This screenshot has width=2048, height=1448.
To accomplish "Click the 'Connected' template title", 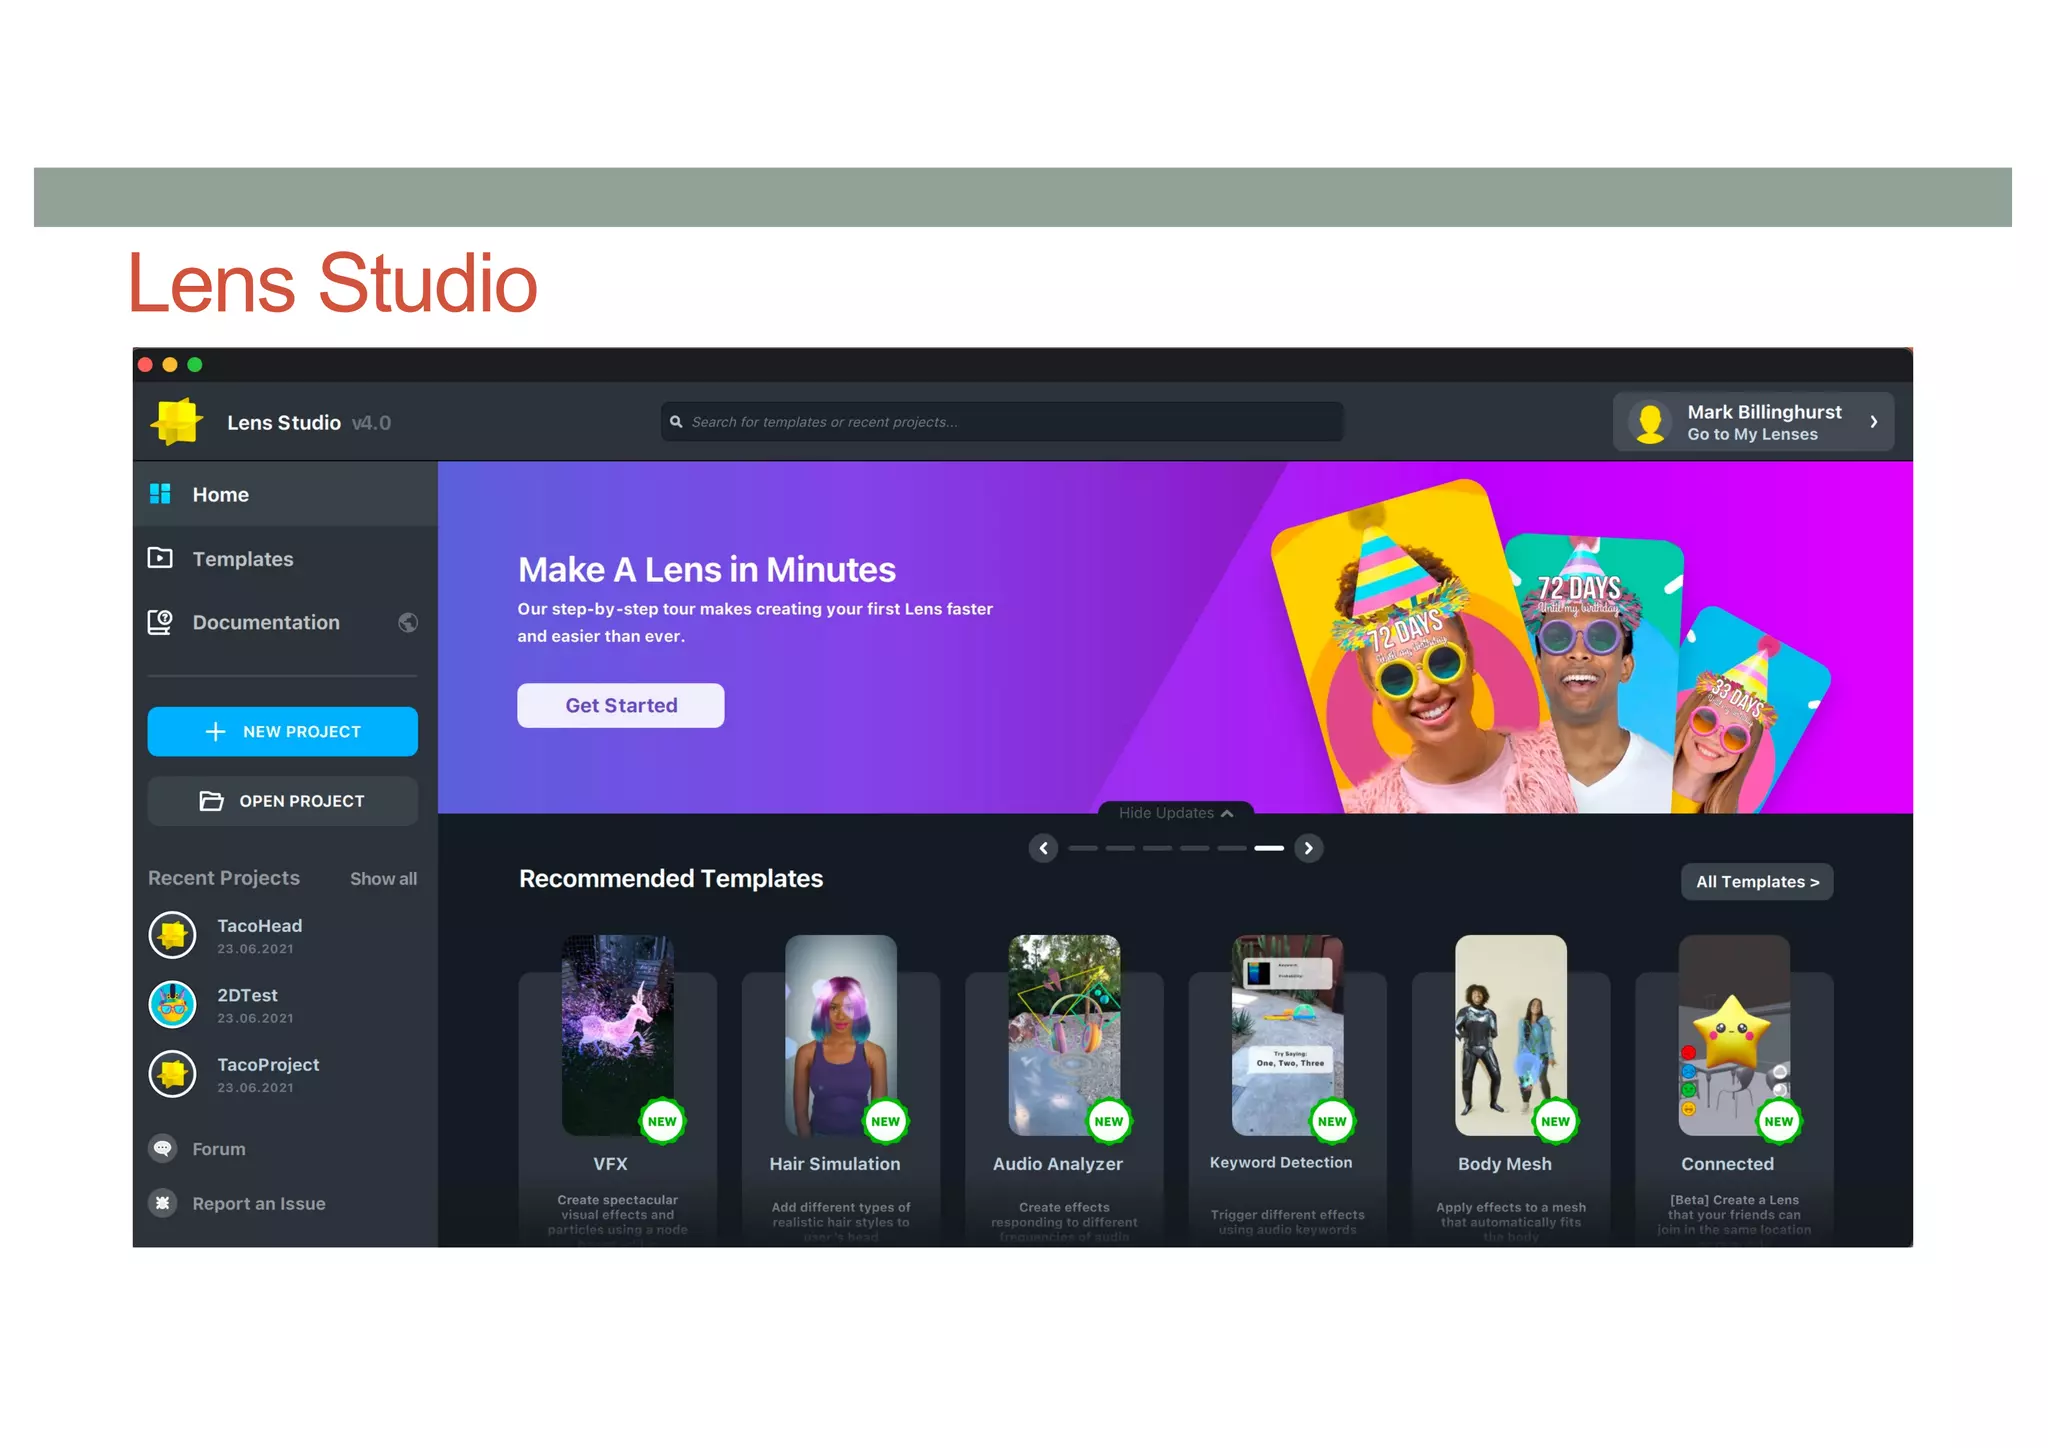I will click(1728, 1164).
